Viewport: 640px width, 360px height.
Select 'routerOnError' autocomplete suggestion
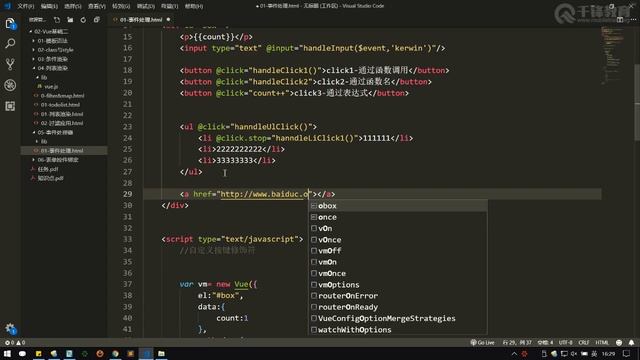click(398, 296)
